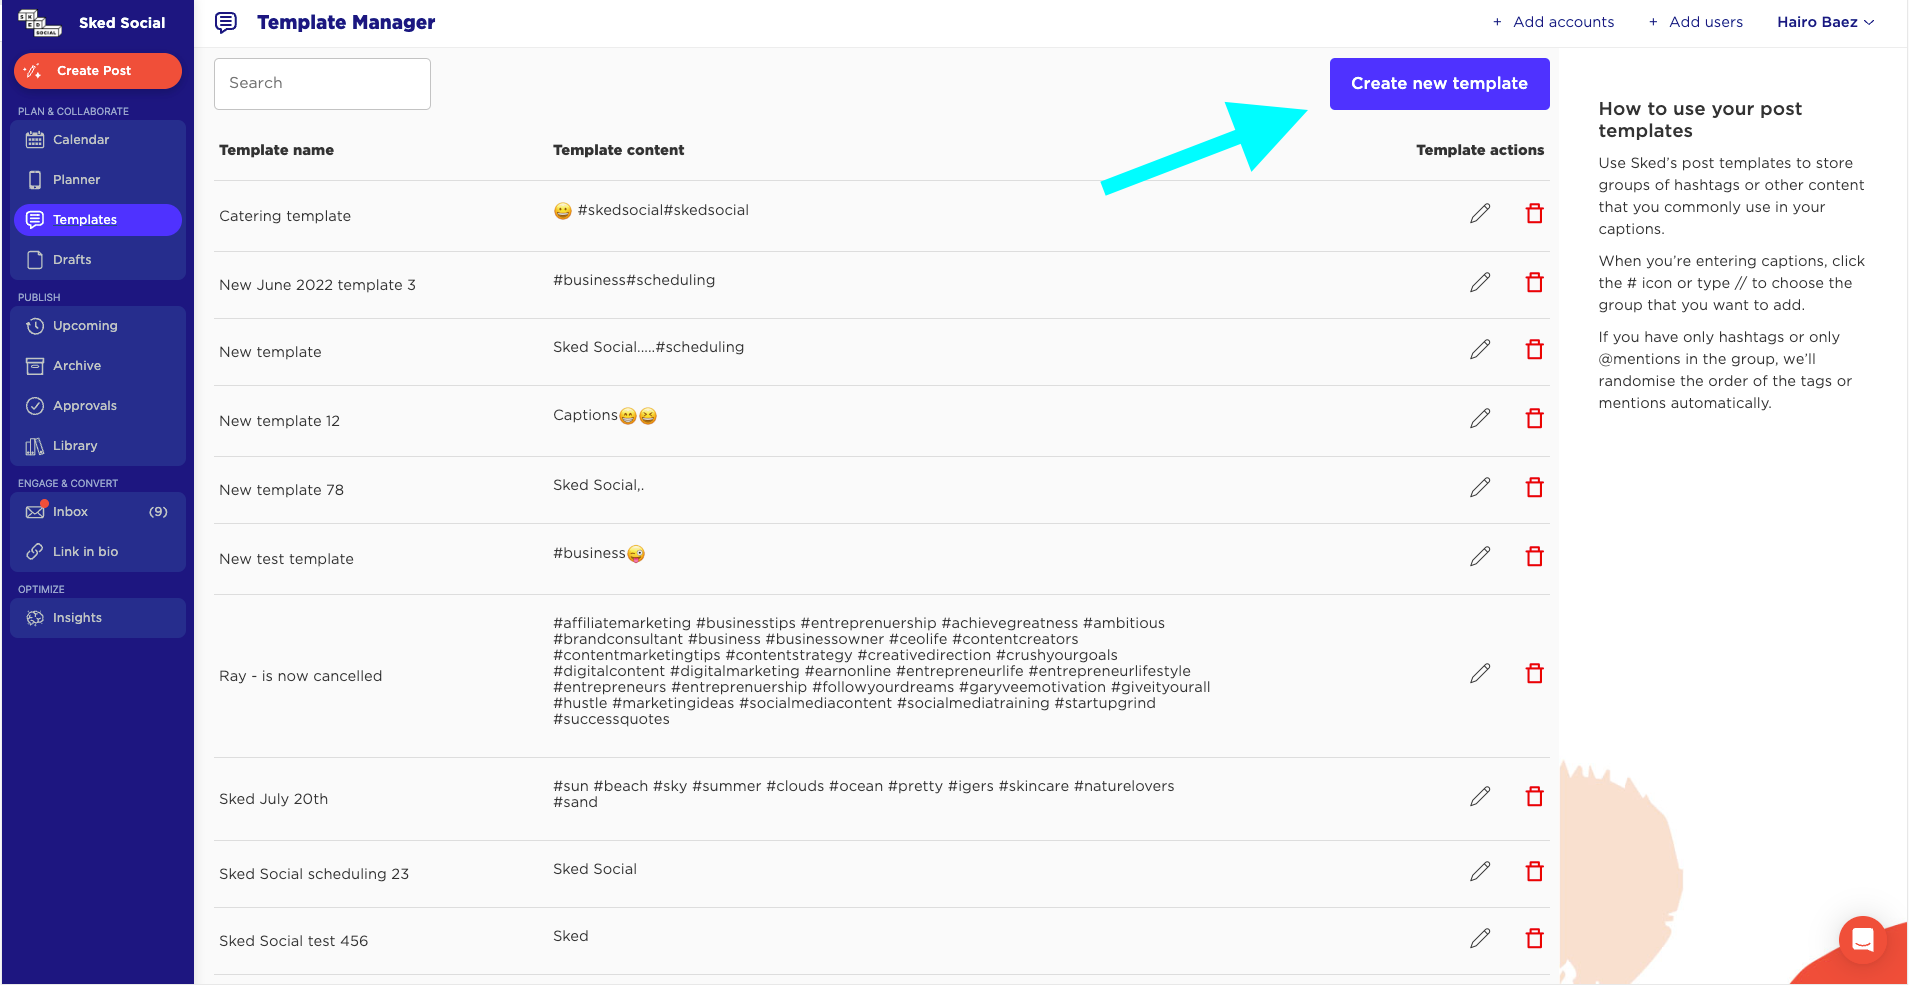Open Calendar in the sidebar
This screenshot has width=1909, height=985.
98,140
